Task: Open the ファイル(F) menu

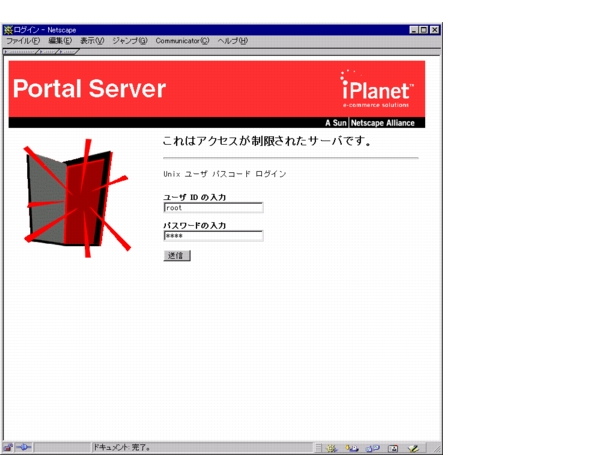Action: tap(23, 41)
